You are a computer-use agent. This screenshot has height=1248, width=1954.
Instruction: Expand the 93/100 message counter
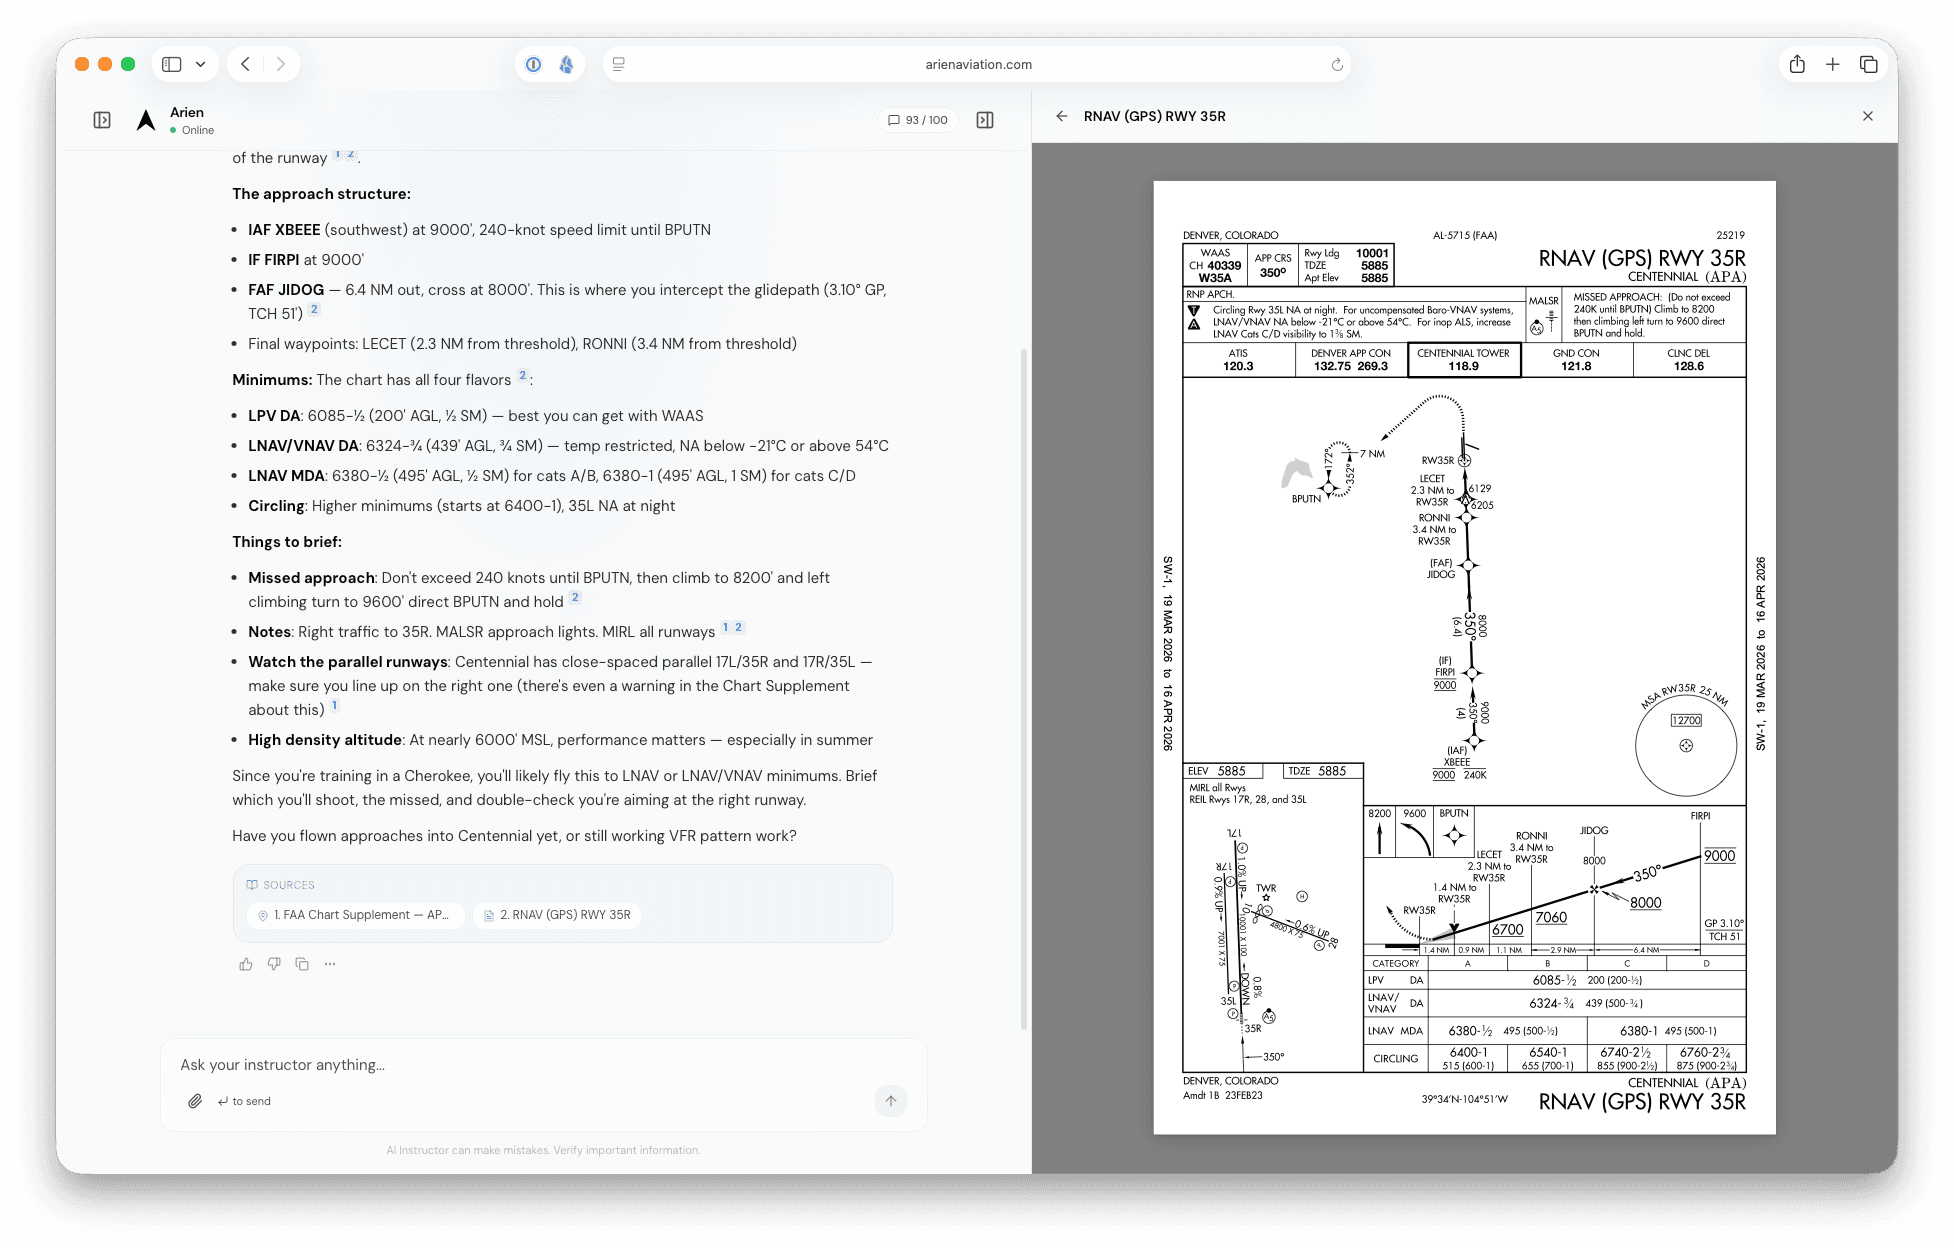pos(918,119)
